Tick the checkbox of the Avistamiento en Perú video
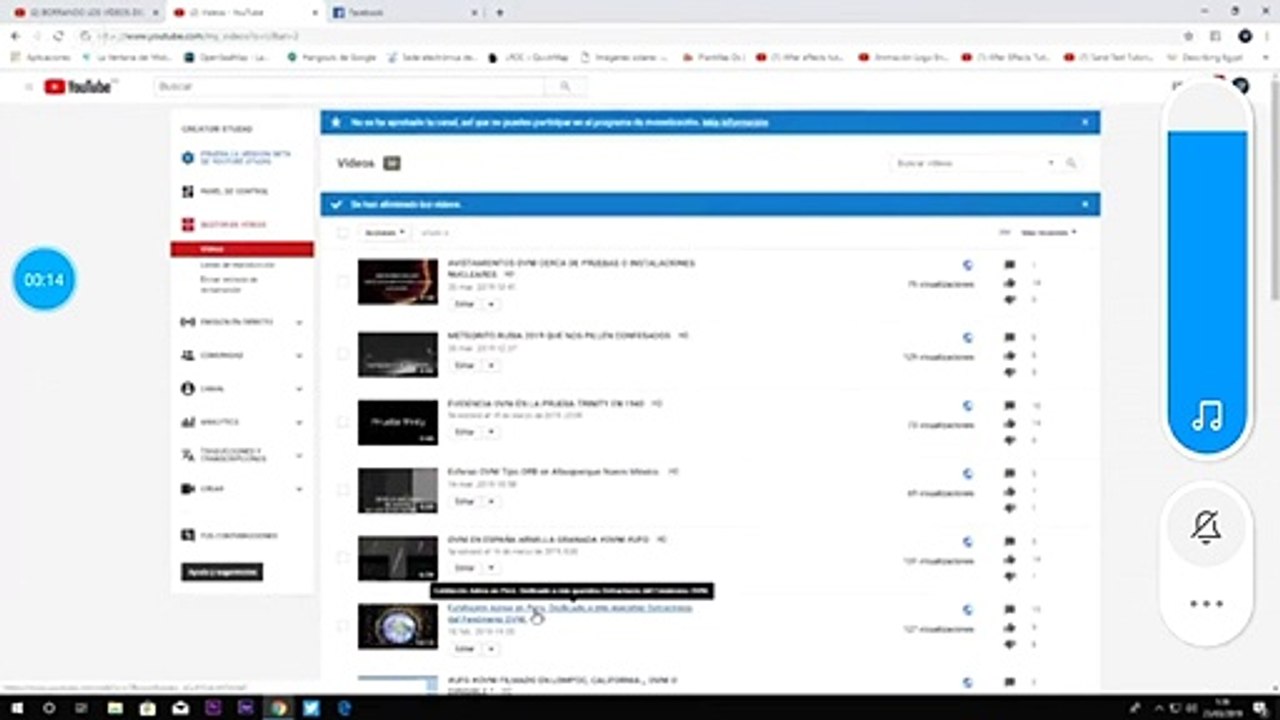Screen dimensions: 1280x720 pyautogui.click(x=343, y=626)
